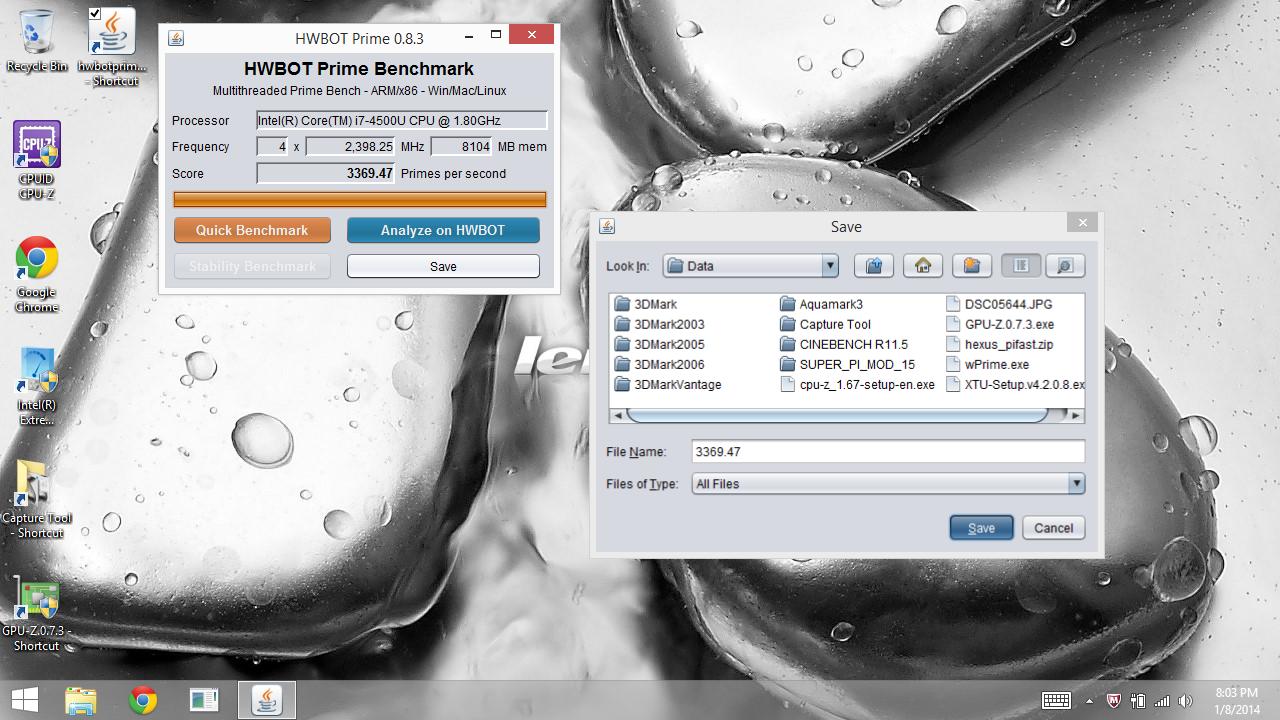Open the Windows Start button

pyautogui.click(x=26, y=700)
